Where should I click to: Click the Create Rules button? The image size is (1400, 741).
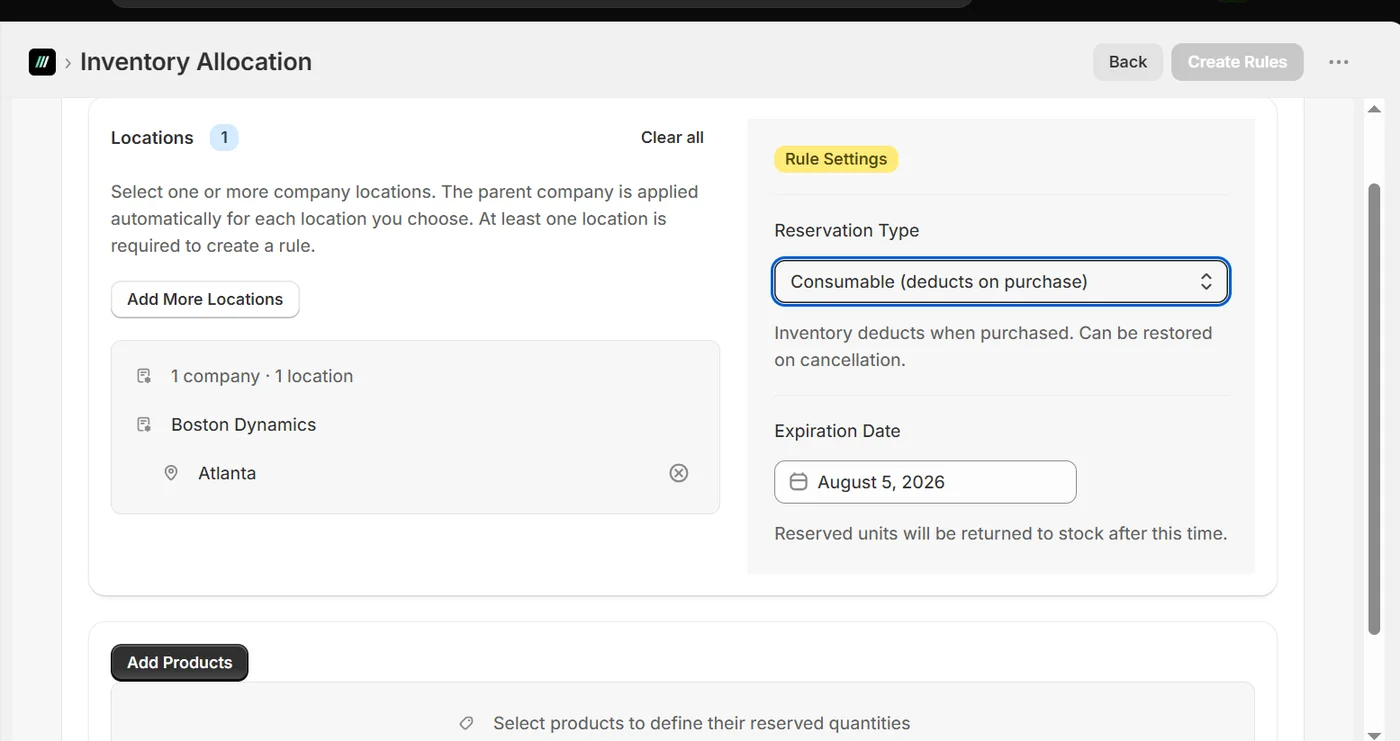click(1237, 62)
